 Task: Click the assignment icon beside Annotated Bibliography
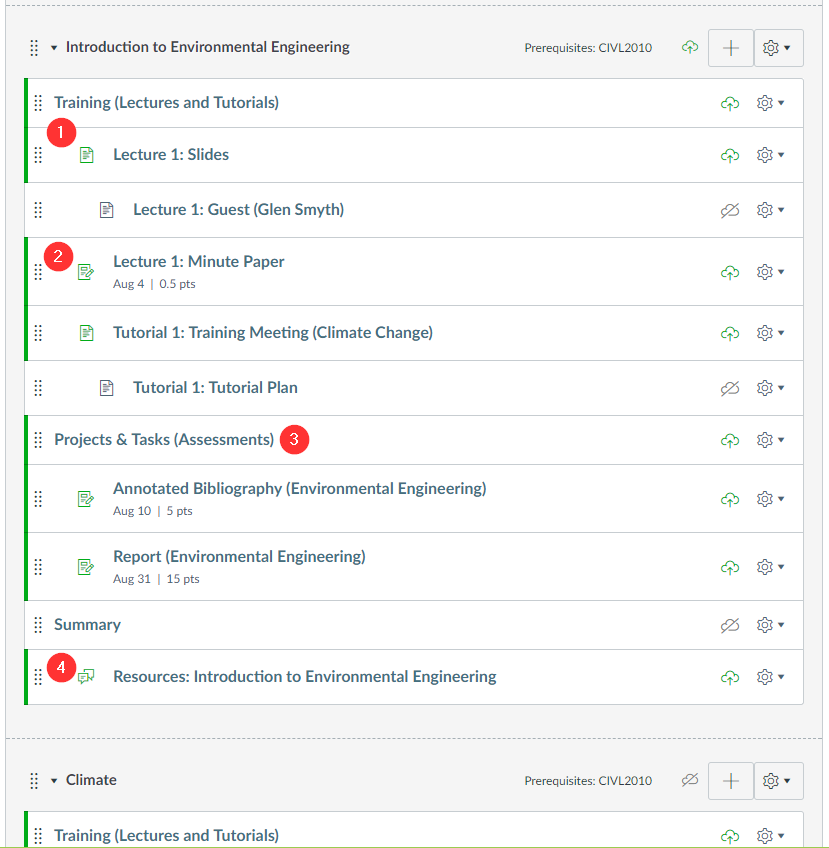[87, 499]
